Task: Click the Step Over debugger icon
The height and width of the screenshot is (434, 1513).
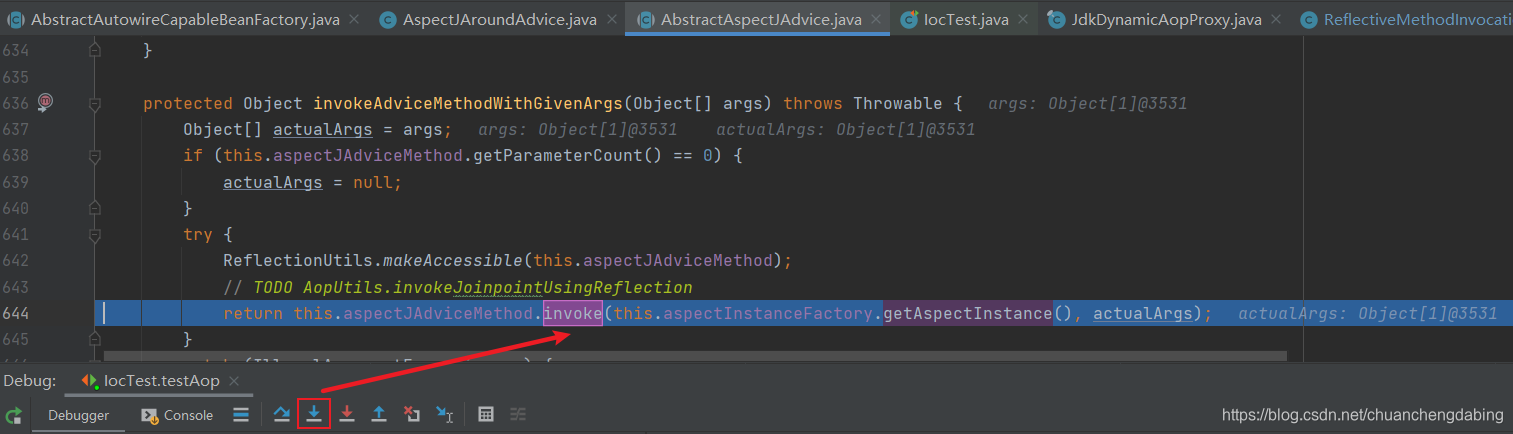Action: coord(281,414)
